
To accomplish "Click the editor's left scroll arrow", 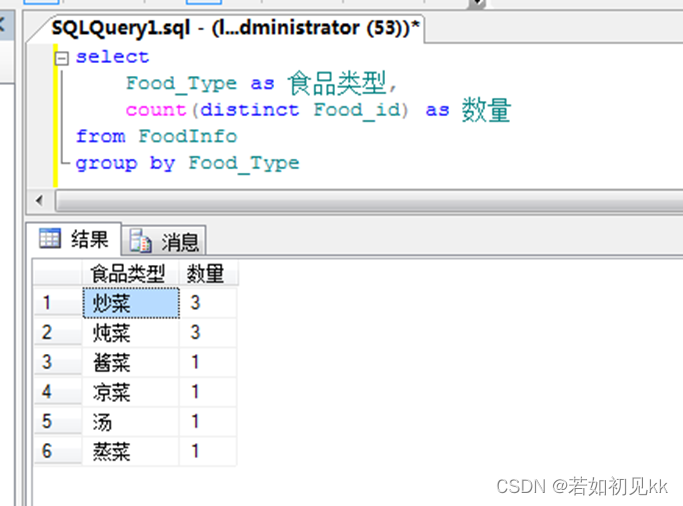I will 40,201.
